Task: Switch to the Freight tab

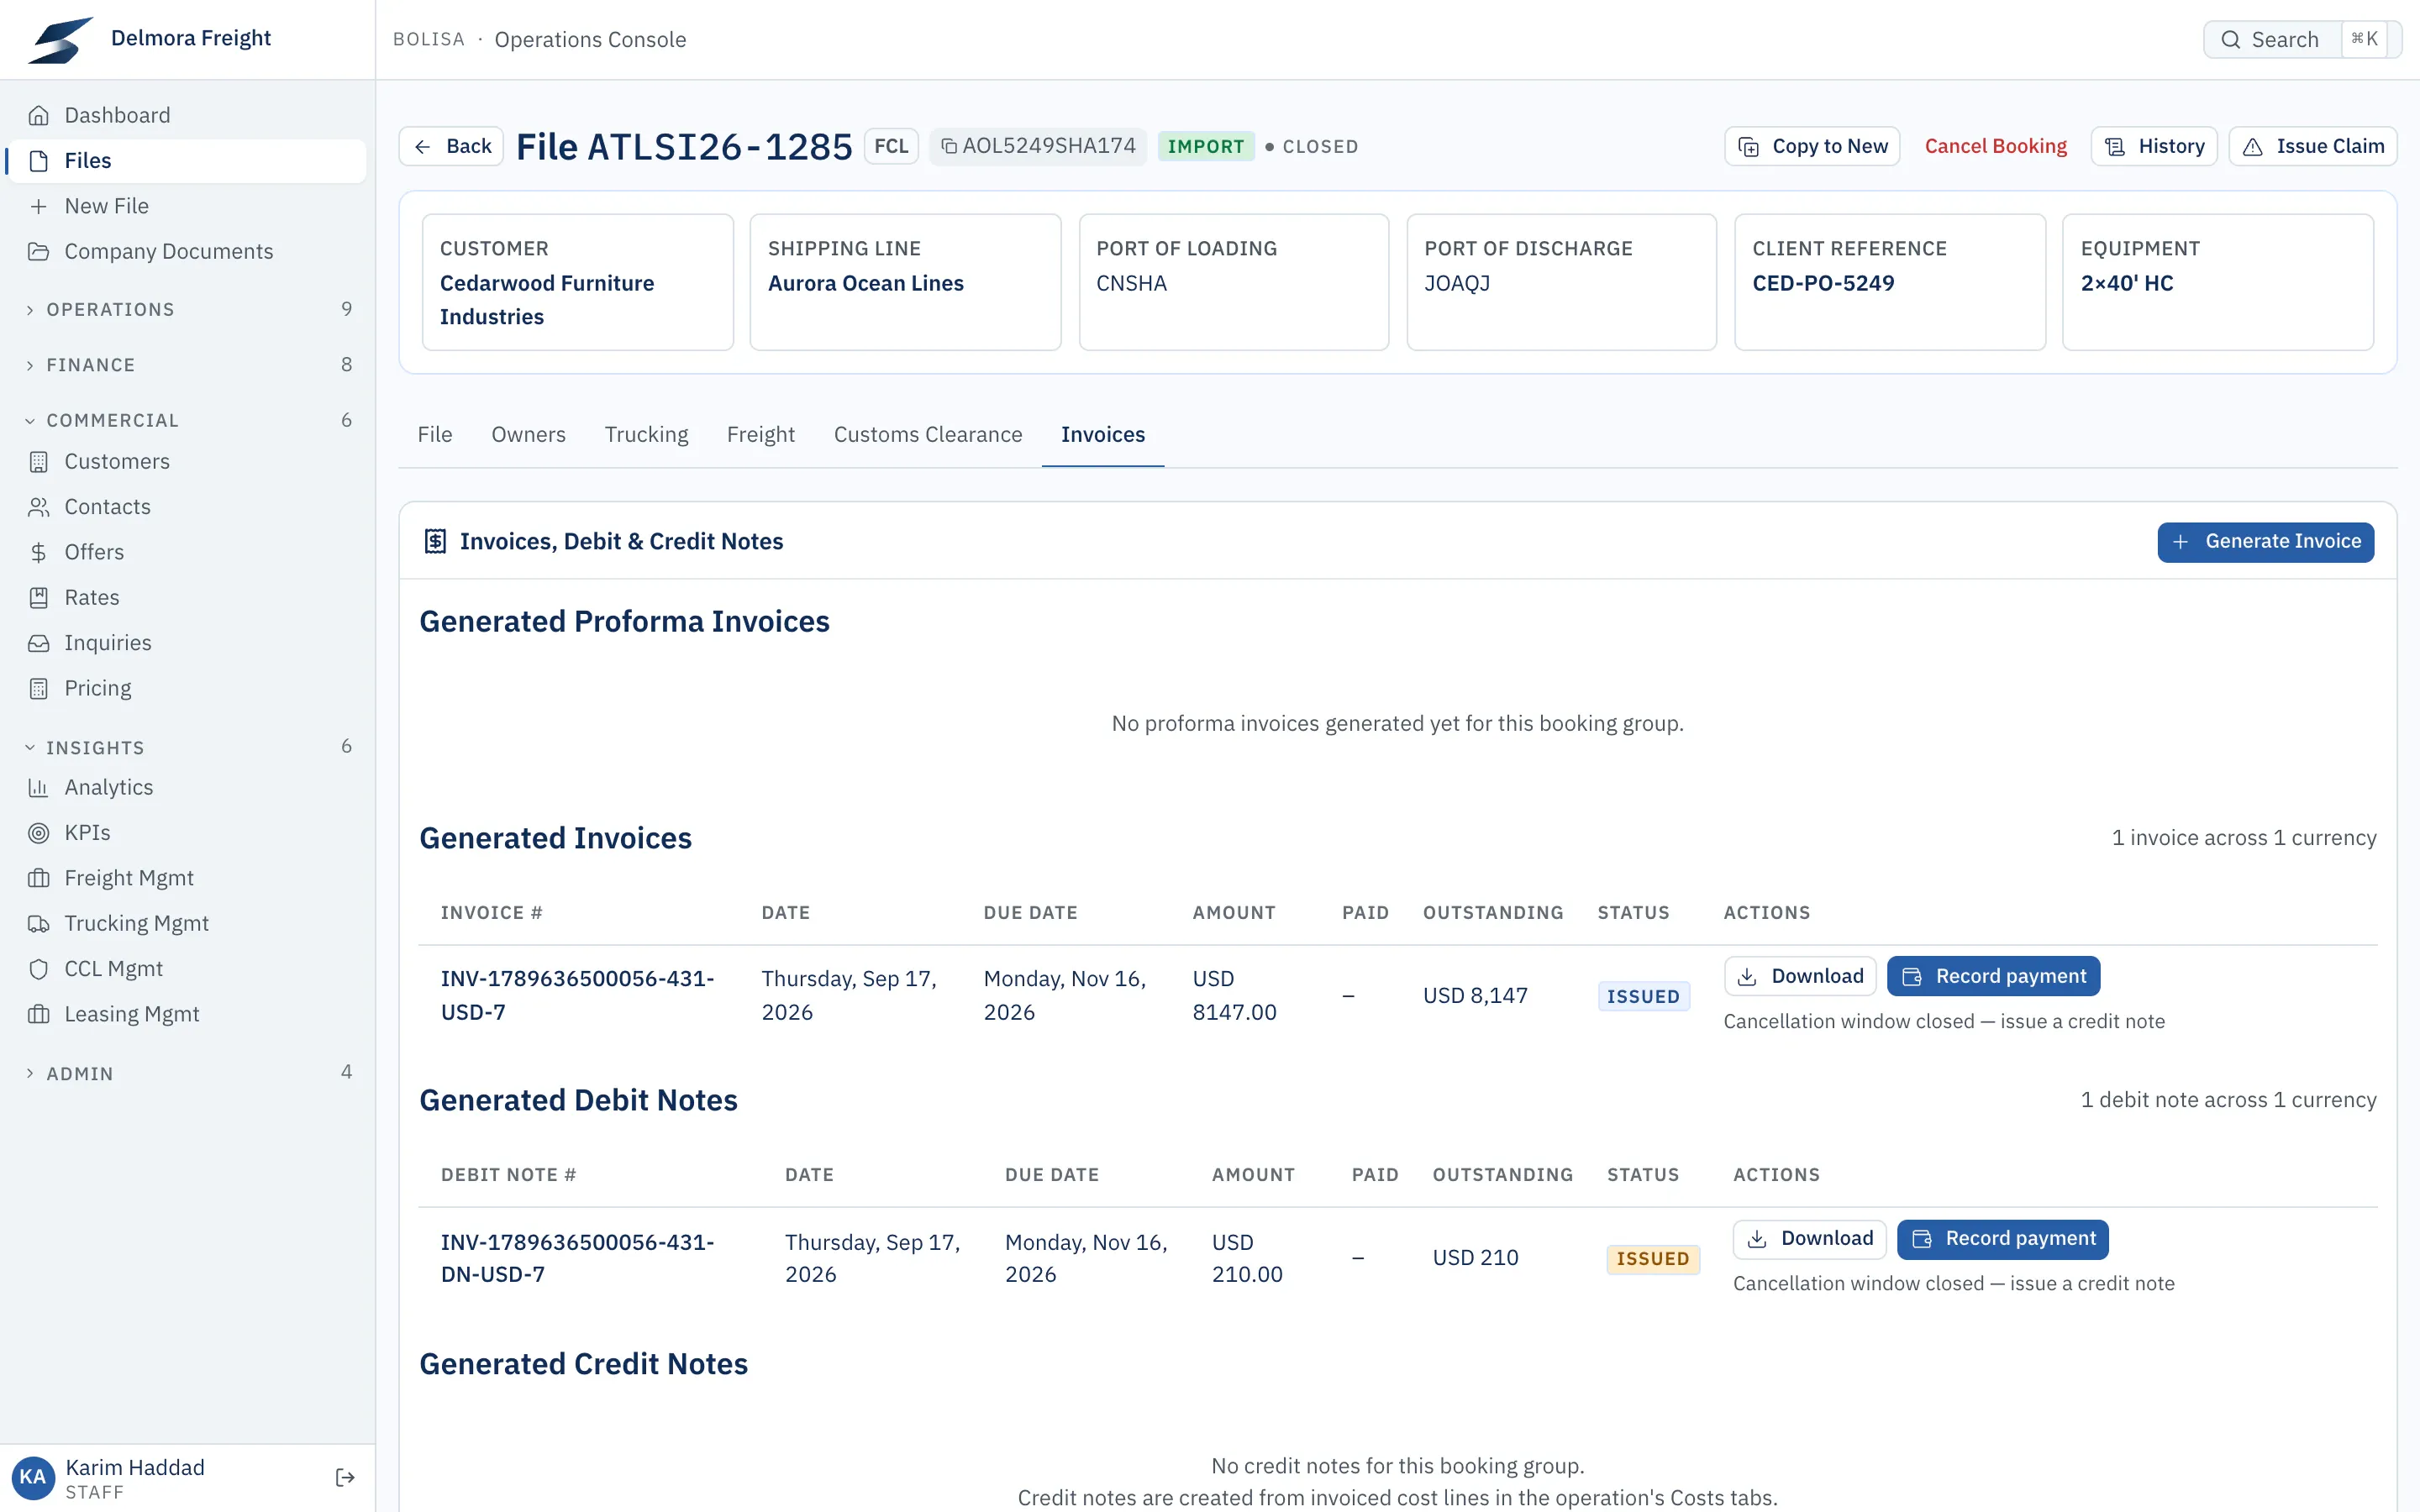Action: (760, 434)
